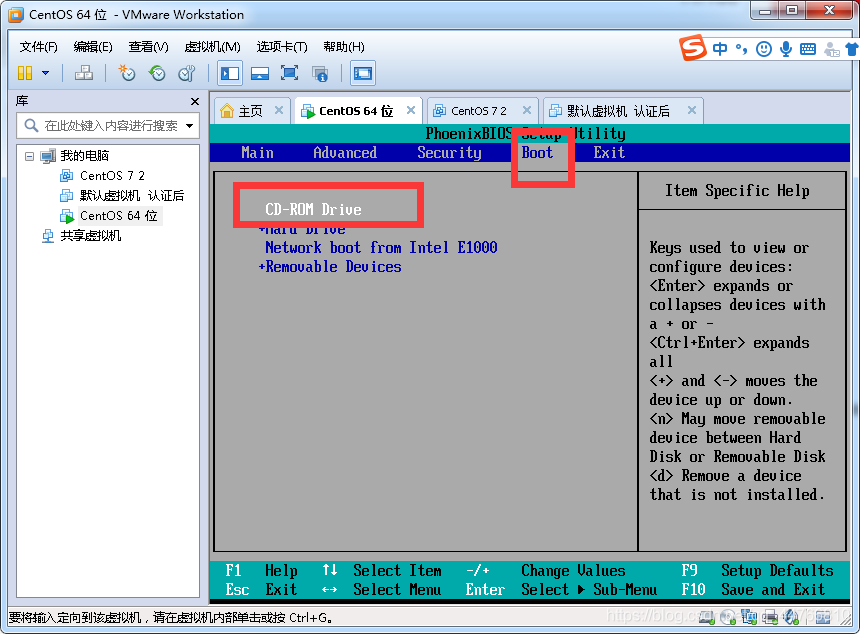The image size is (860, 634).
Task: Open the BIOS Boot menu
Action: click(537, 152)
